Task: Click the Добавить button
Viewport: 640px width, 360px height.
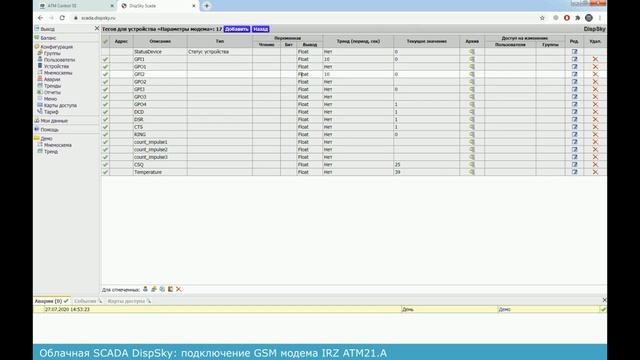Action: pyautogui.click(x=237, y=29)
